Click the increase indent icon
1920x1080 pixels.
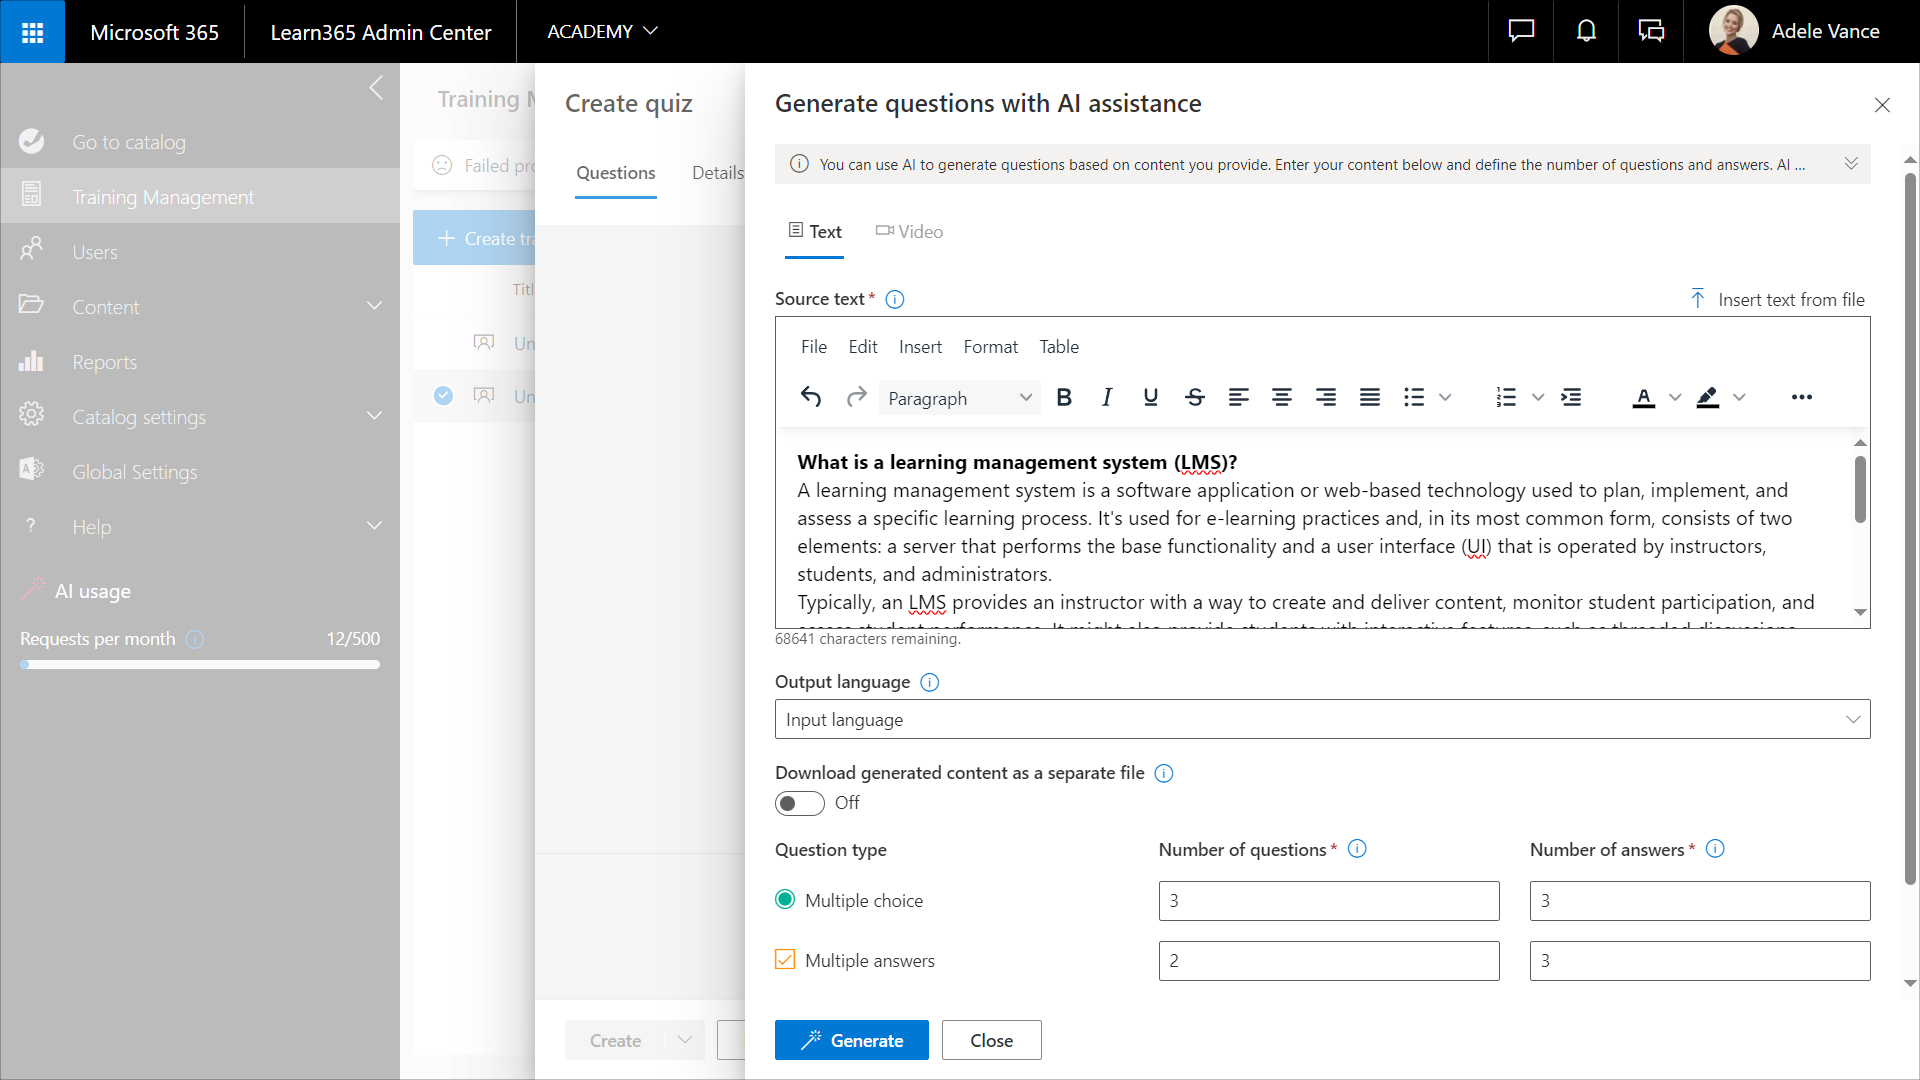click(1571, 398)
